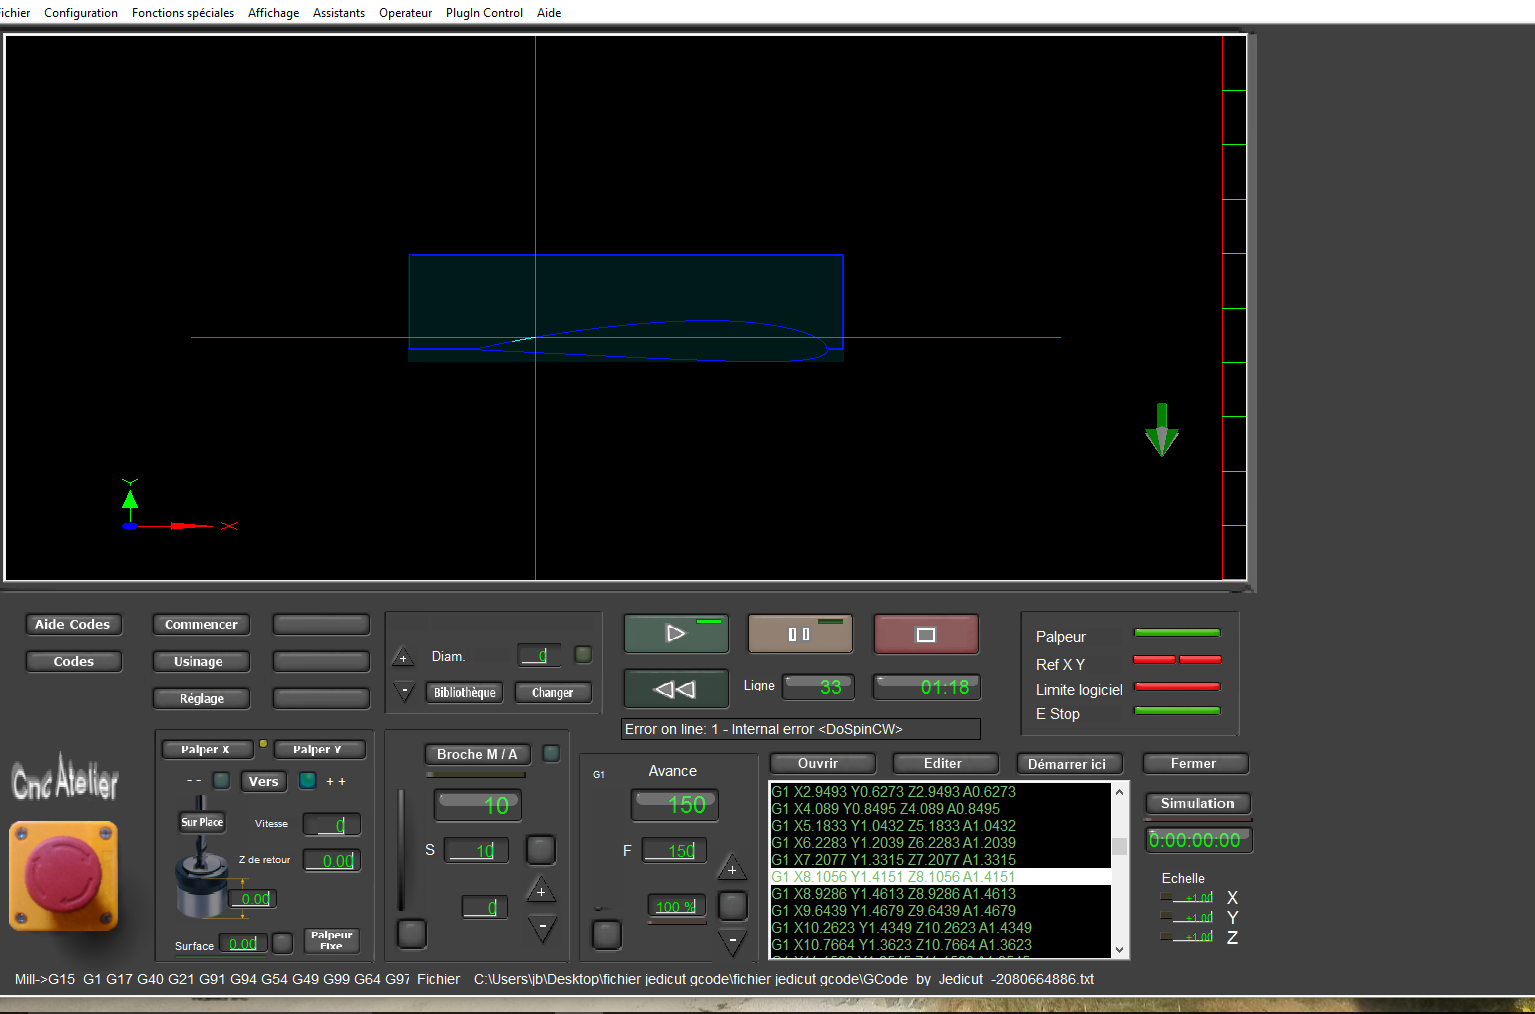Click the feed rate Avance plus triangle
Viewport: 1535px width, 1014px height.
pos(732,868)
